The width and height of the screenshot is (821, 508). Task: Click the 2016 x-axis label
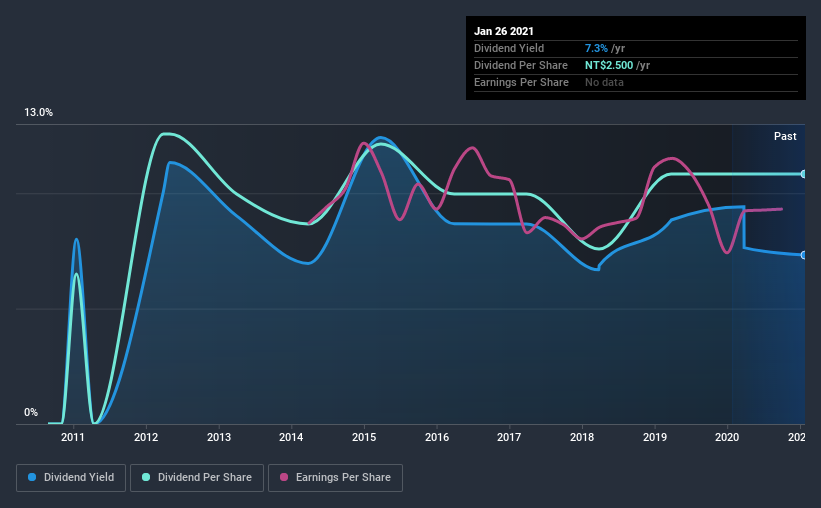[437, 437]
